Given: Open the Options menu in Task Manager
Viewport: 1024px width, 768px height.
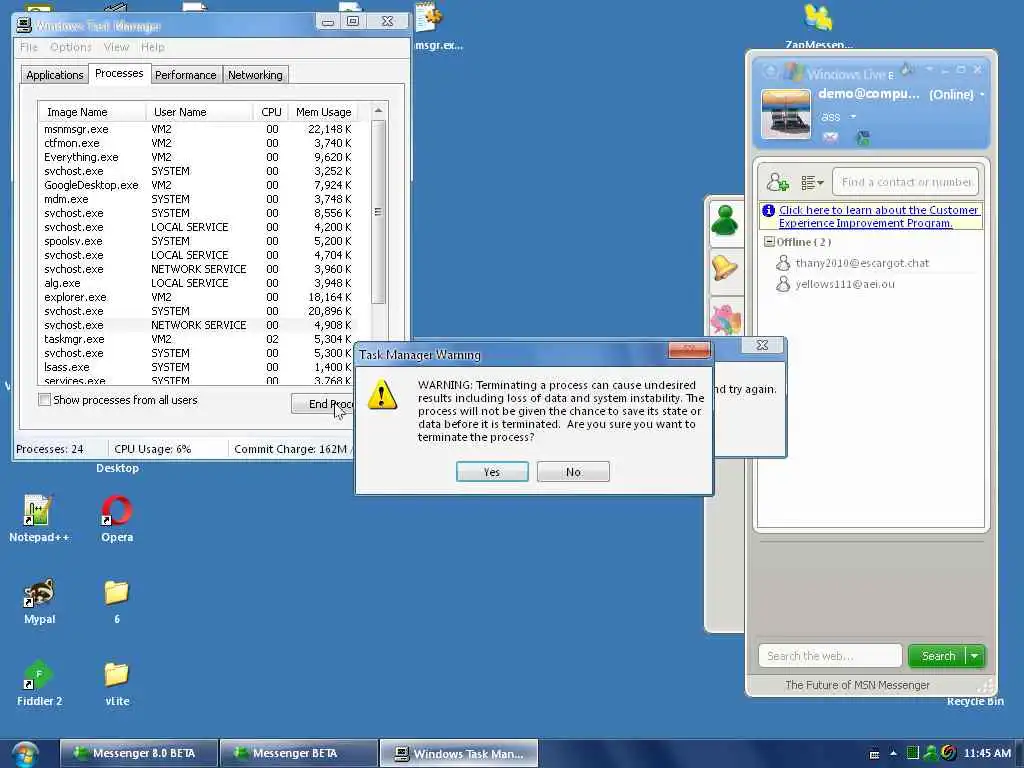Looking at the screenshot, I should [x=71, y=47].
